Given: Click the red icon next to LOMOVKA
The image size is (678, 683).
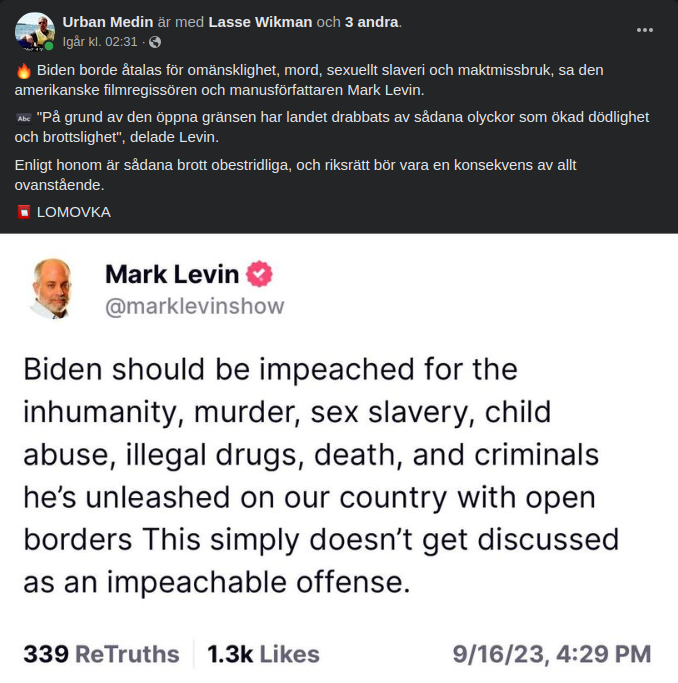Looking at the screenshot, I should [24, 212].
